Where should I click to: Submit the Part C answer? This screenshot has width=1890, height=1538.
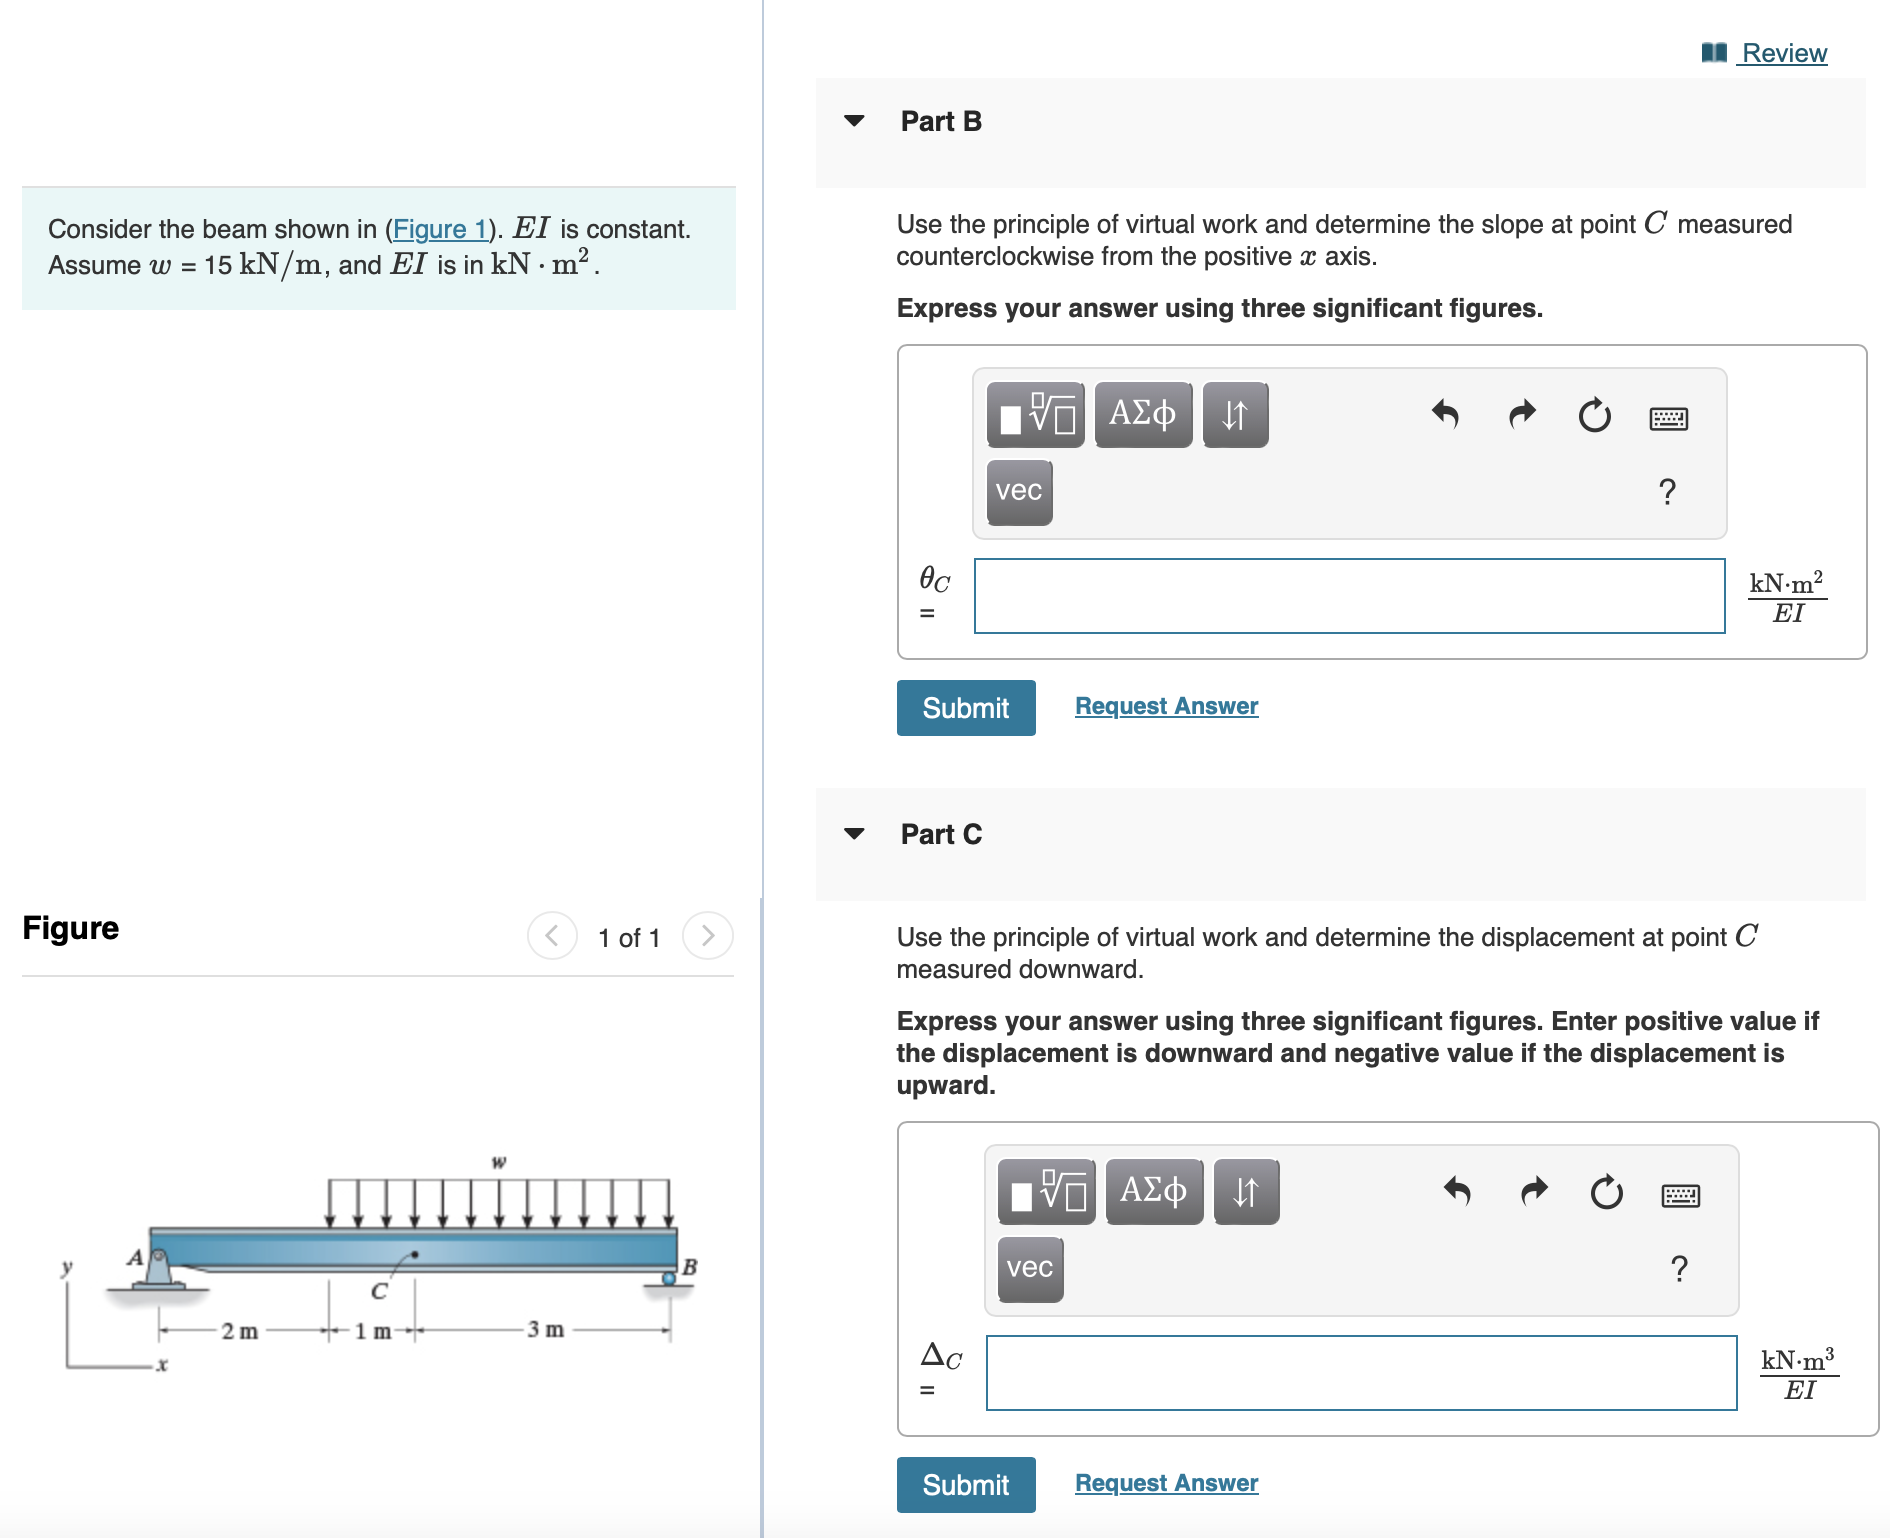(965, 1485)
